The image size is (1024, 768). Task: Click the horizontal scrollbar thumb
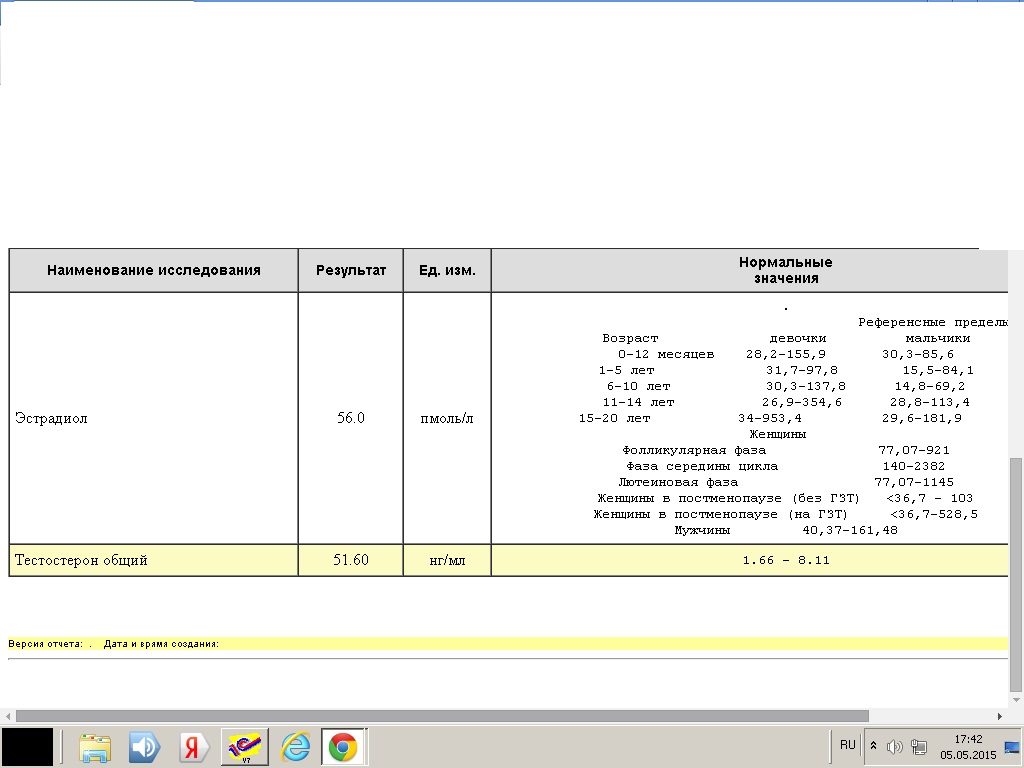click(440, 716)
